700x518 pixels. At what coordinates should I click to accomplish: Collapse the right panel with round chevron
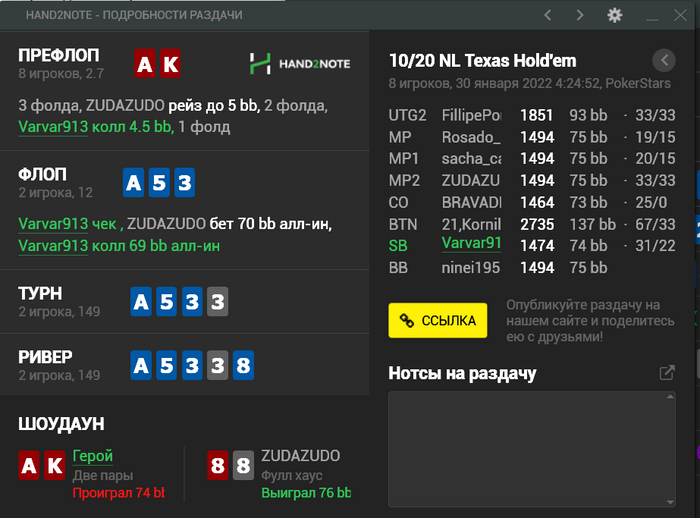pos(664,60)
